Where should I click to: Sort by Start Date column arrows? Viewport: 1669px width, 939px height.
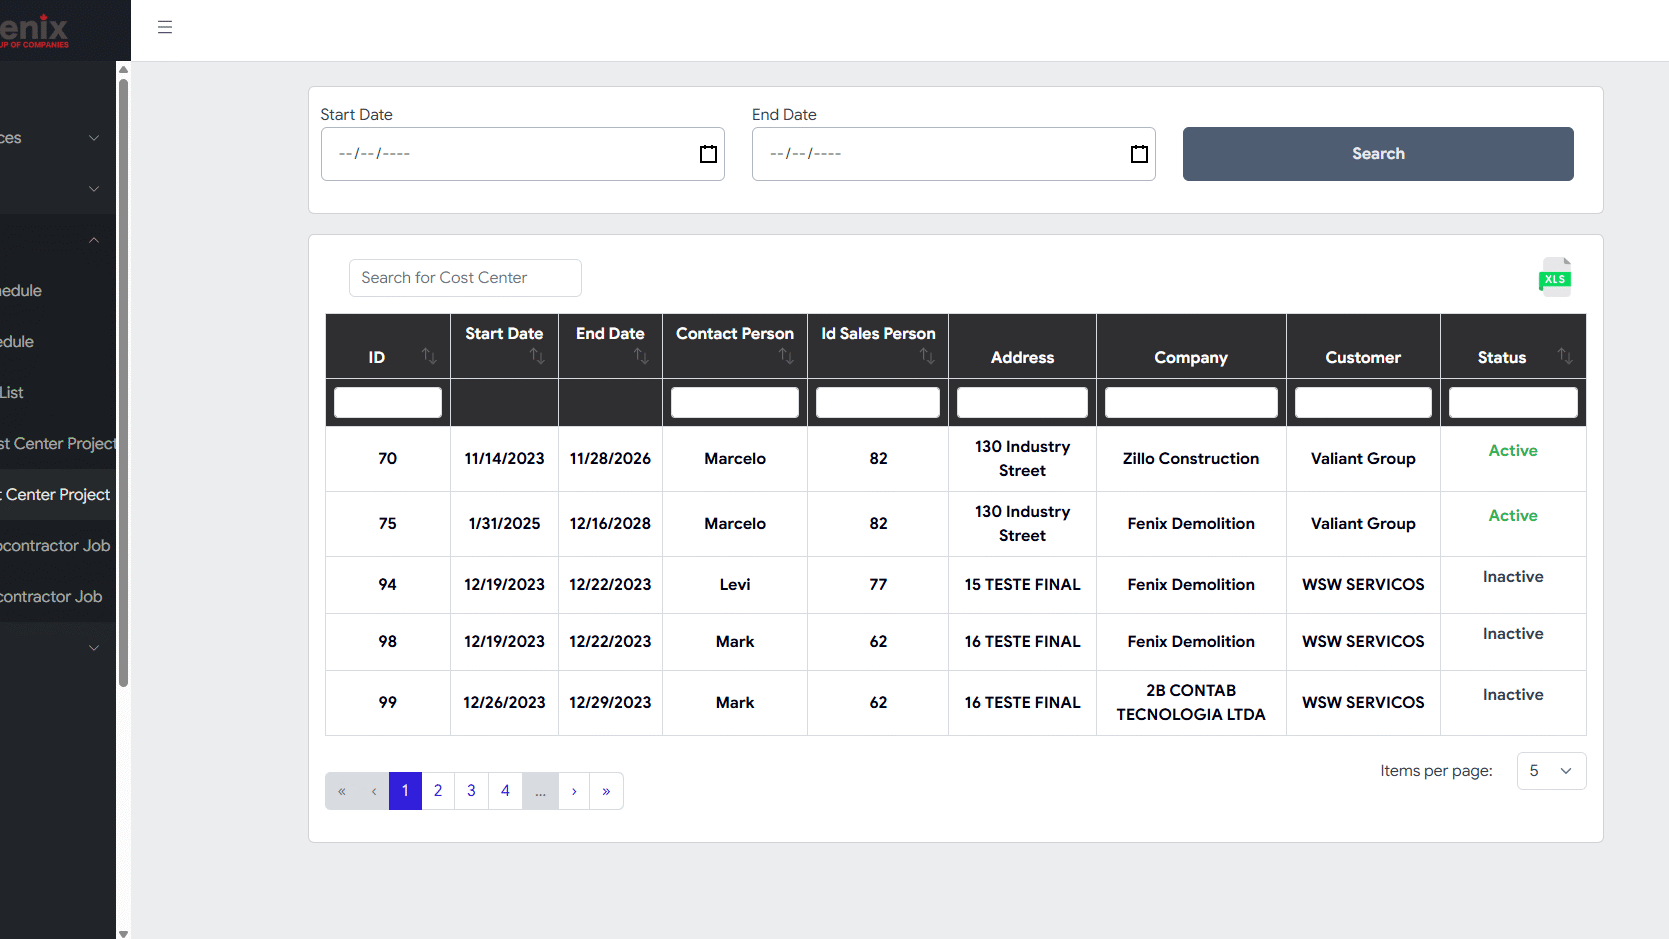click(x=537, y=356)
